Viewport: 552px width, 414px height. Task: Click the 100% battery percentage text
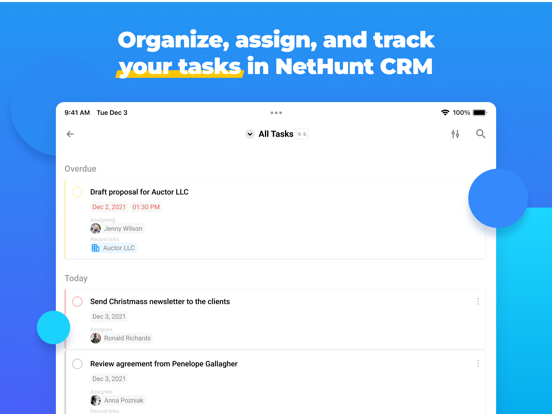(461, 113)
